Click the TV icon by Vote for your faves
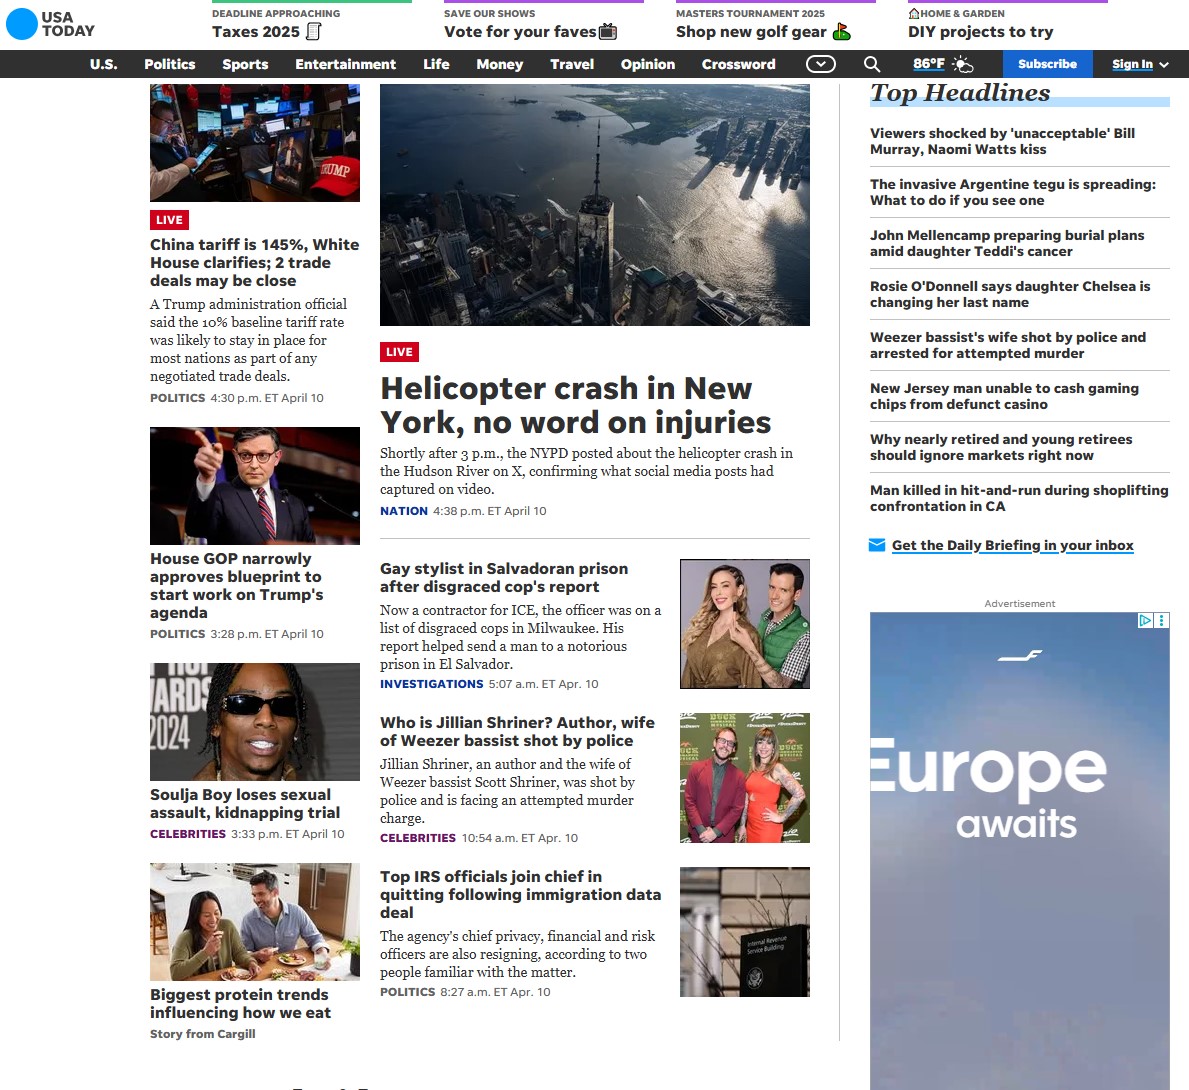This screenshot has height=1090, width=1189. 607,32
